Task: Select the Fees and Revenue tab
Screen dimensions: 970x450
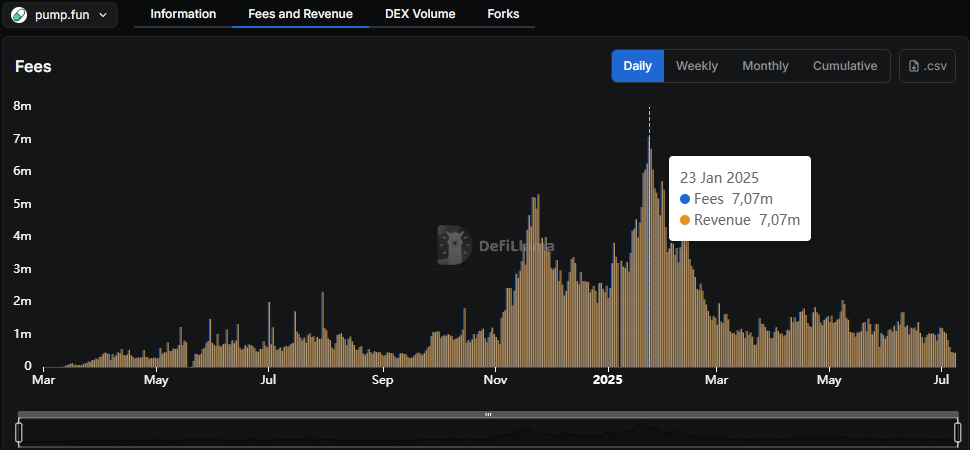Action: tap(300, 14)
